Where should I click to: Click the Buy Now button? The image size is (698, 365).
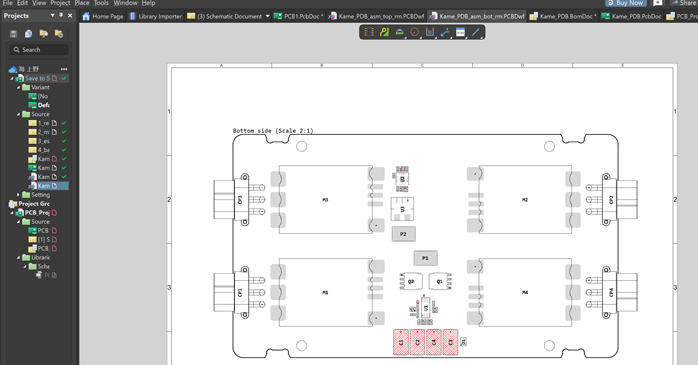click(x=625, y=3)
